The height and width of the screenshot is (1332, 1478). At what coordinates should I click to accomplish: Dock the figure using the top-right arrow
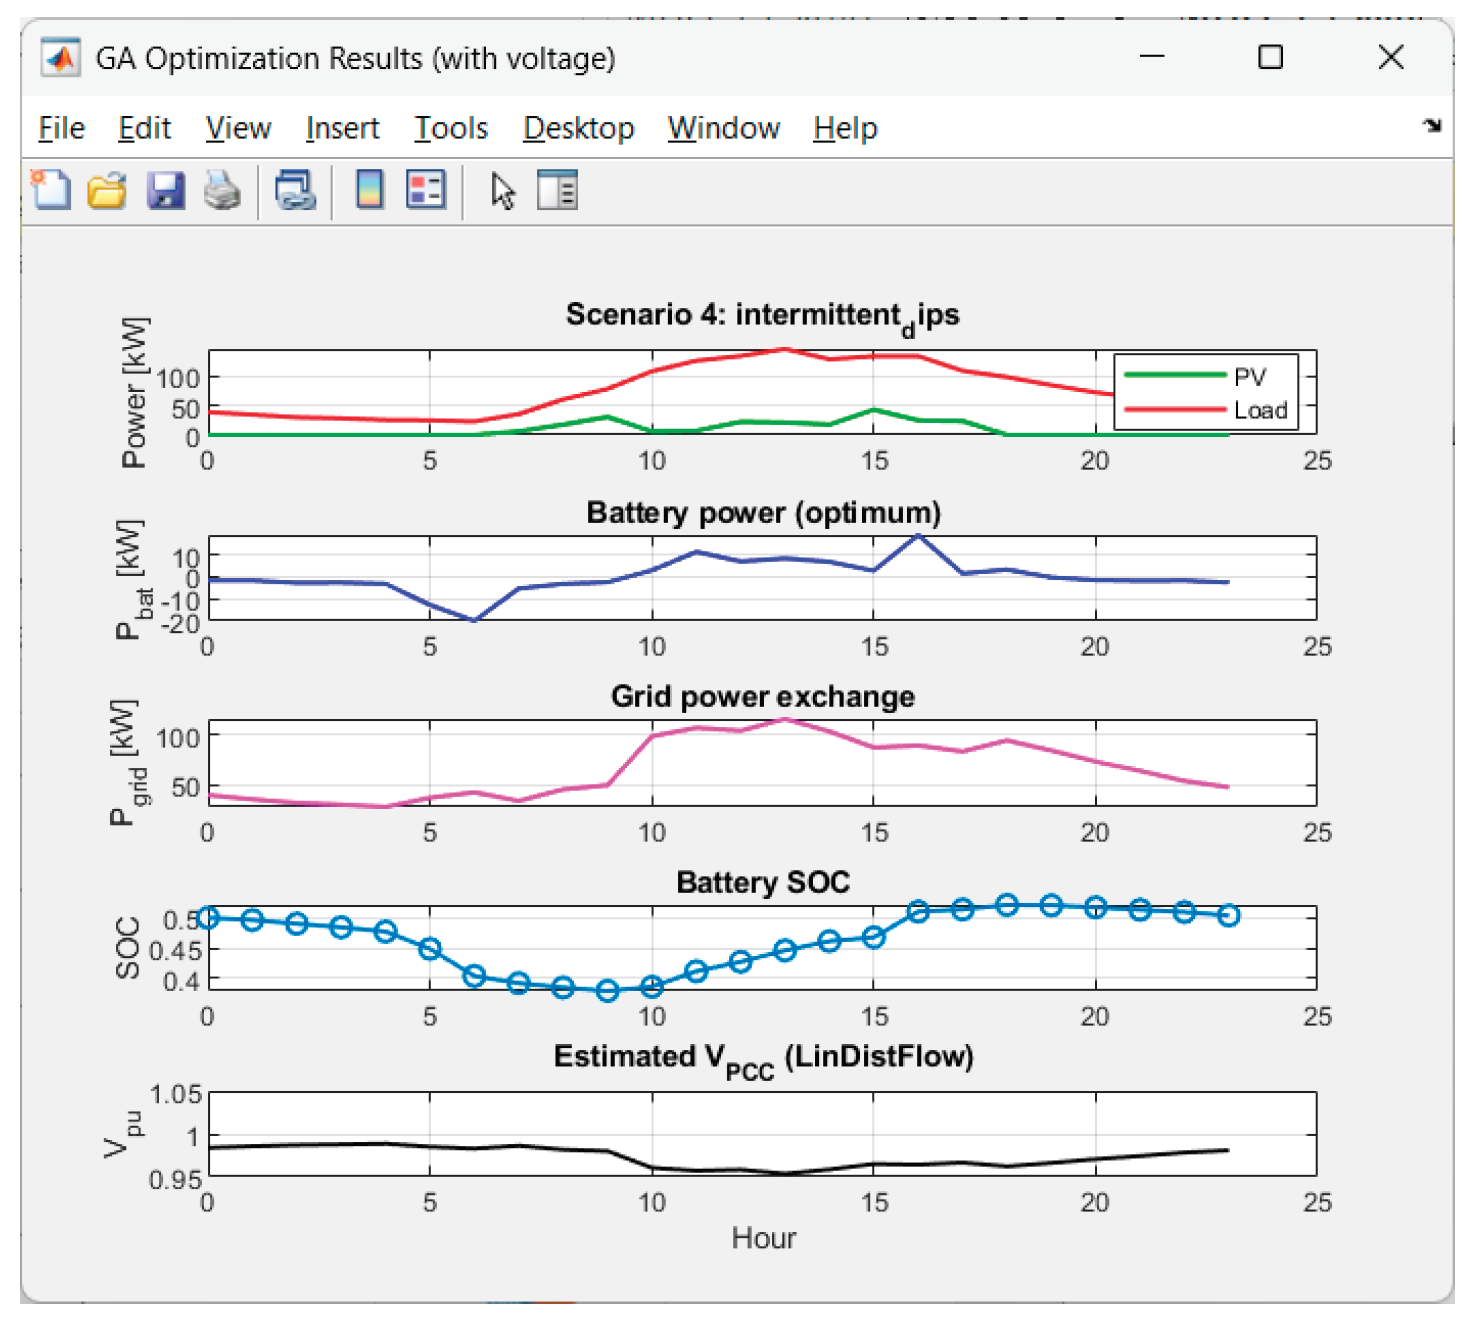pyautogui.click(x=1432, y=126)
